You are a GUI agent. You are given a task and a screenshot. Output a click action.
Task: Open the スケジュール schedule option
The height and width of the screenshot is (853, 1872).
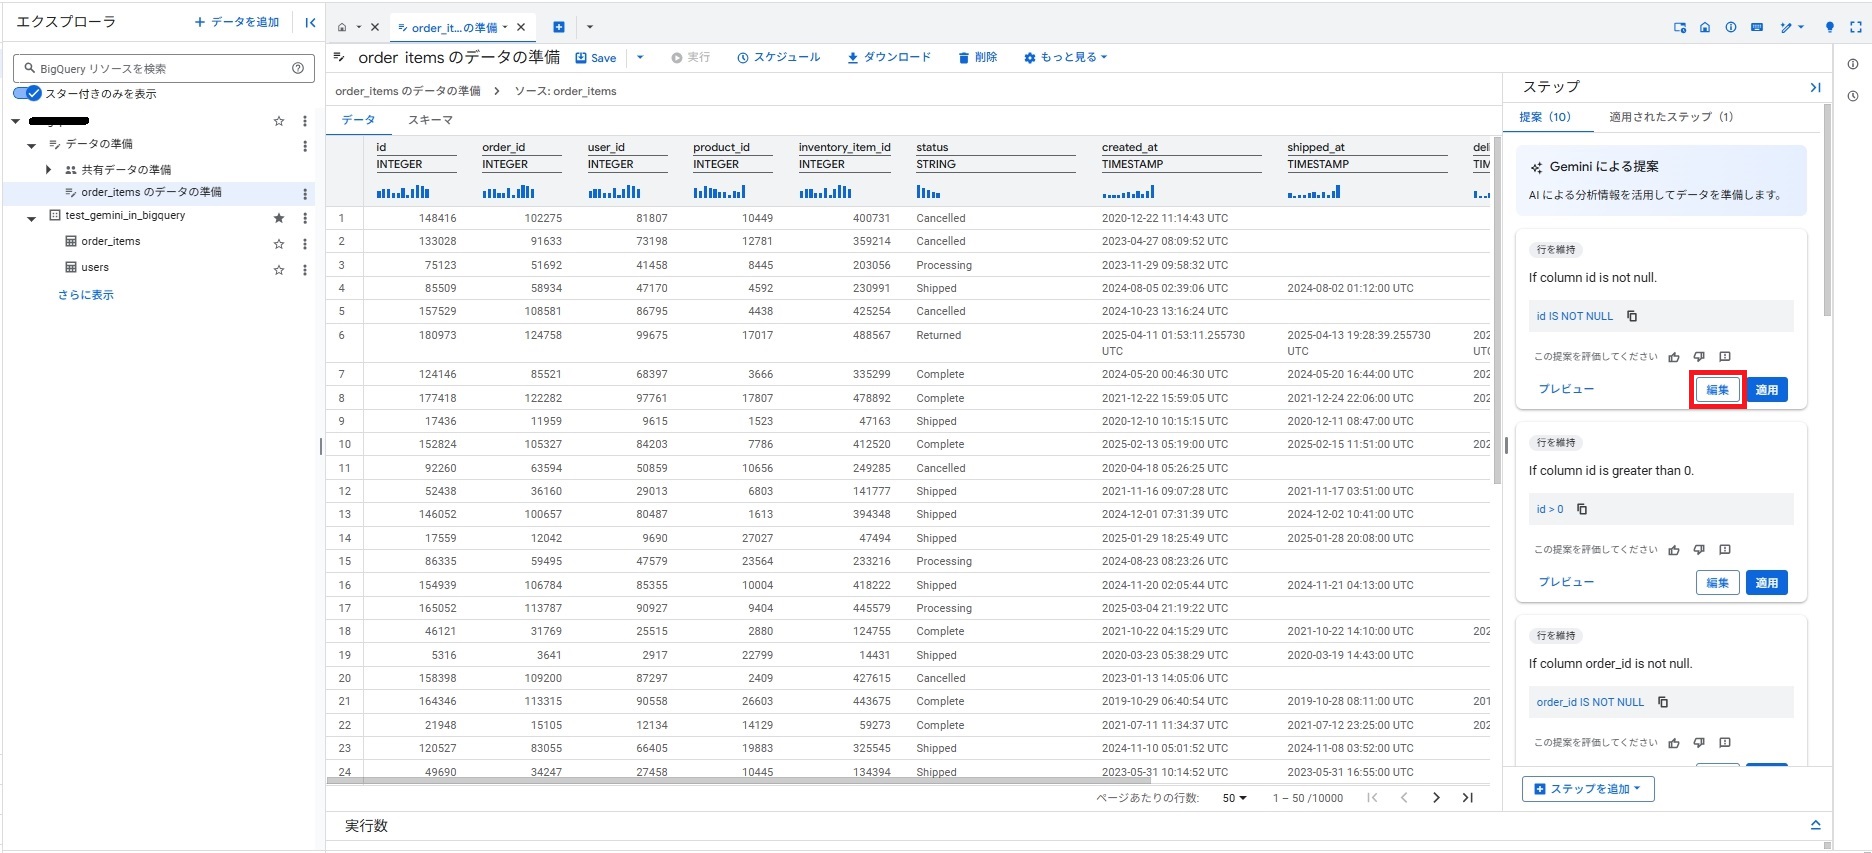click(779, 58)
